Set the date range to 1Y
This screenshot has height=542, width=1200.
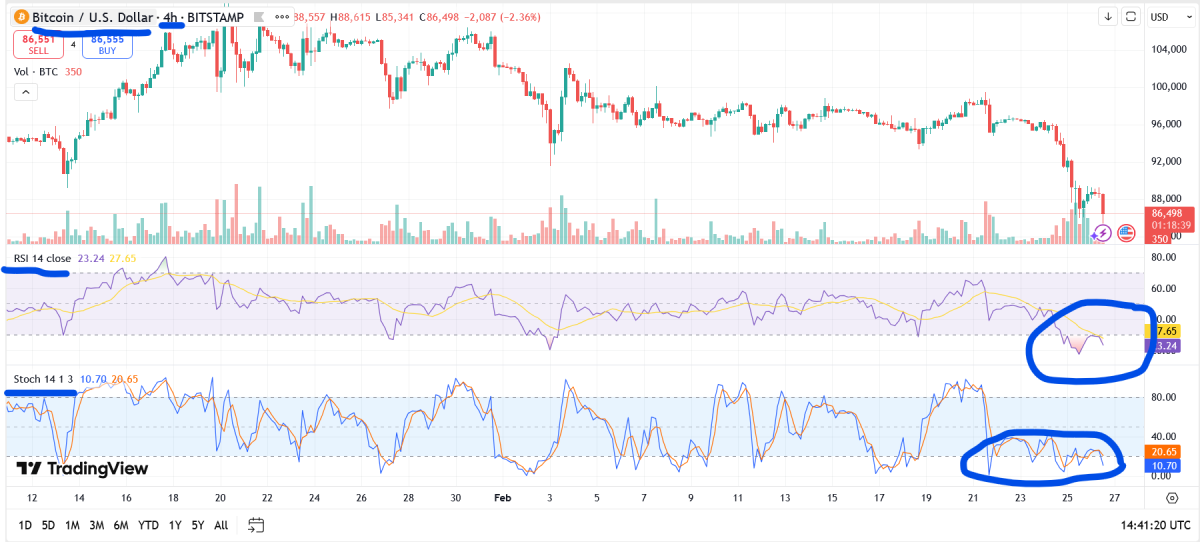pyautogui.click(x=175, y=525)
